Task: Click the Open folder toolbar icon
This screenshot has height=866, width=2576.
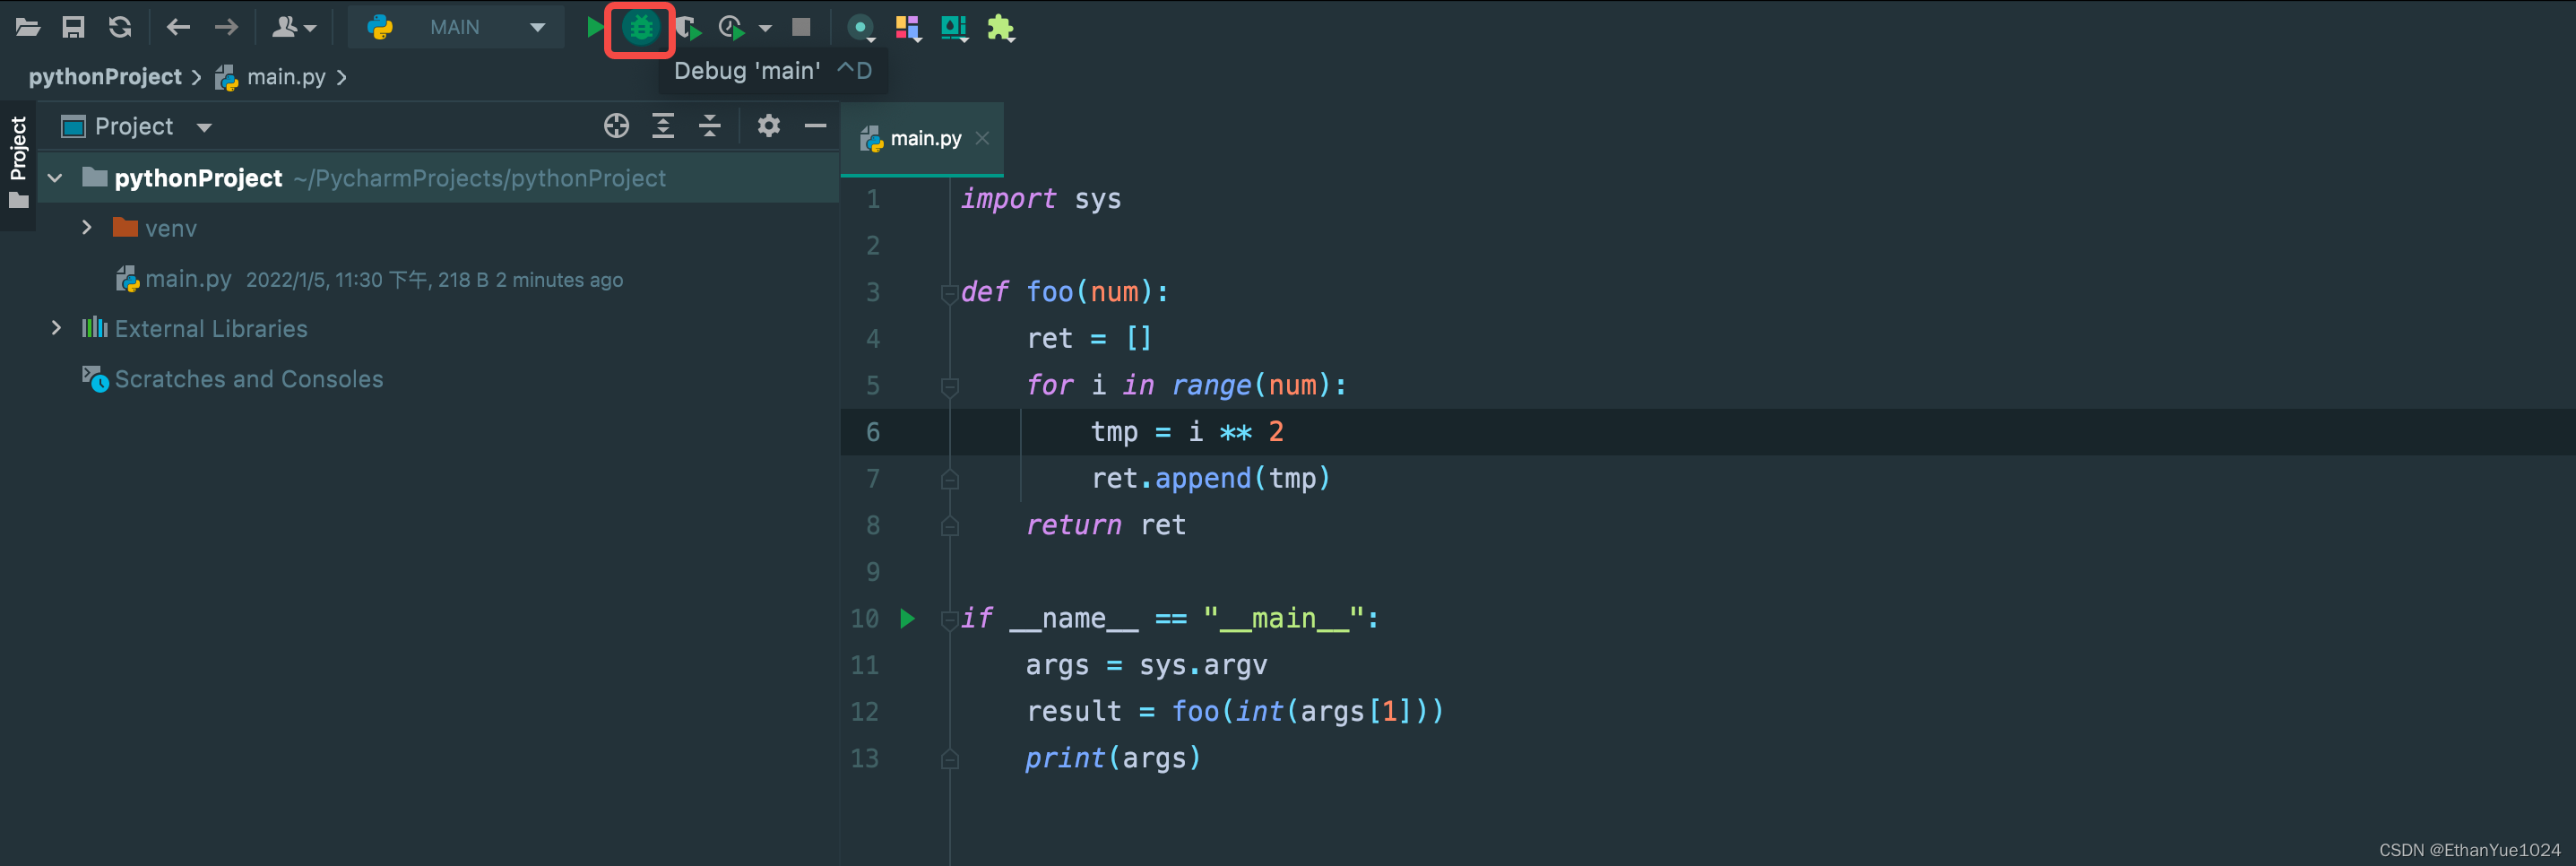Action: (x=28, y=27)
